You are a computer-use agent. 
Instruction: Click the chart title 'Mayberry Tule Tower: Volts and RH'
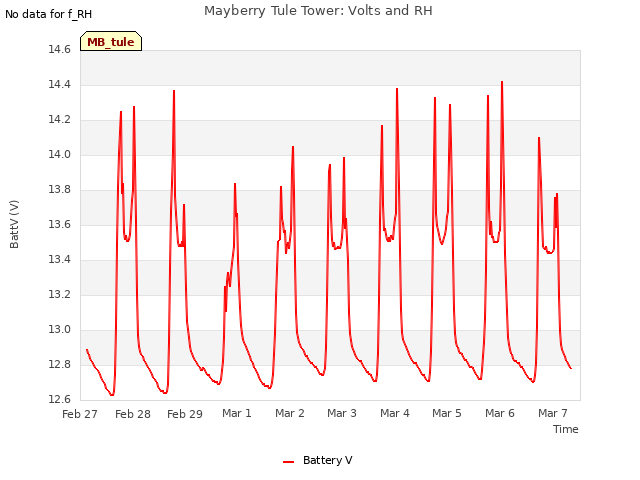tap(318, 11)
